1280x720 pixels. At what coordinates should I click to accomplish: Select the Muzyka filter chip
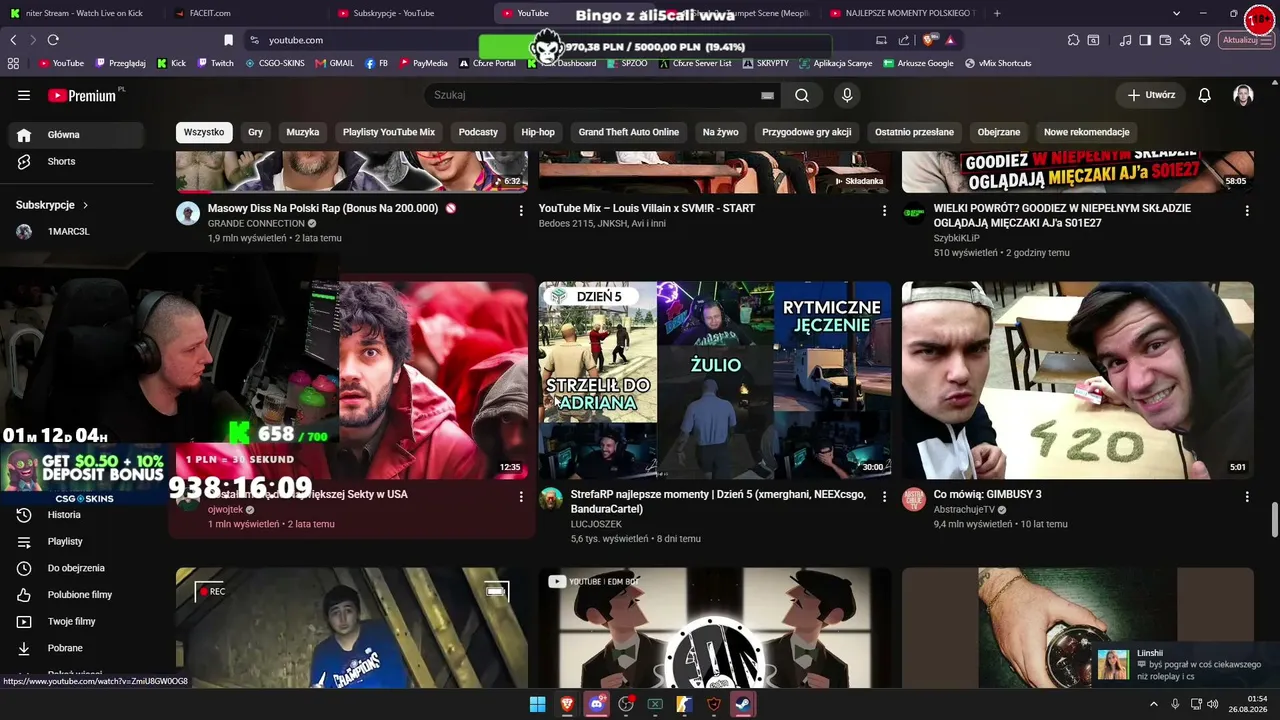[303, 132]
